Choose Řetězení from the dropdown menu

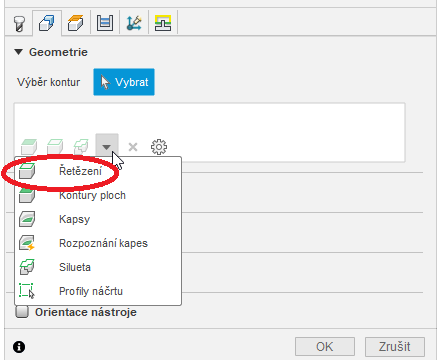pyautogui.click(x=98, y=171)
